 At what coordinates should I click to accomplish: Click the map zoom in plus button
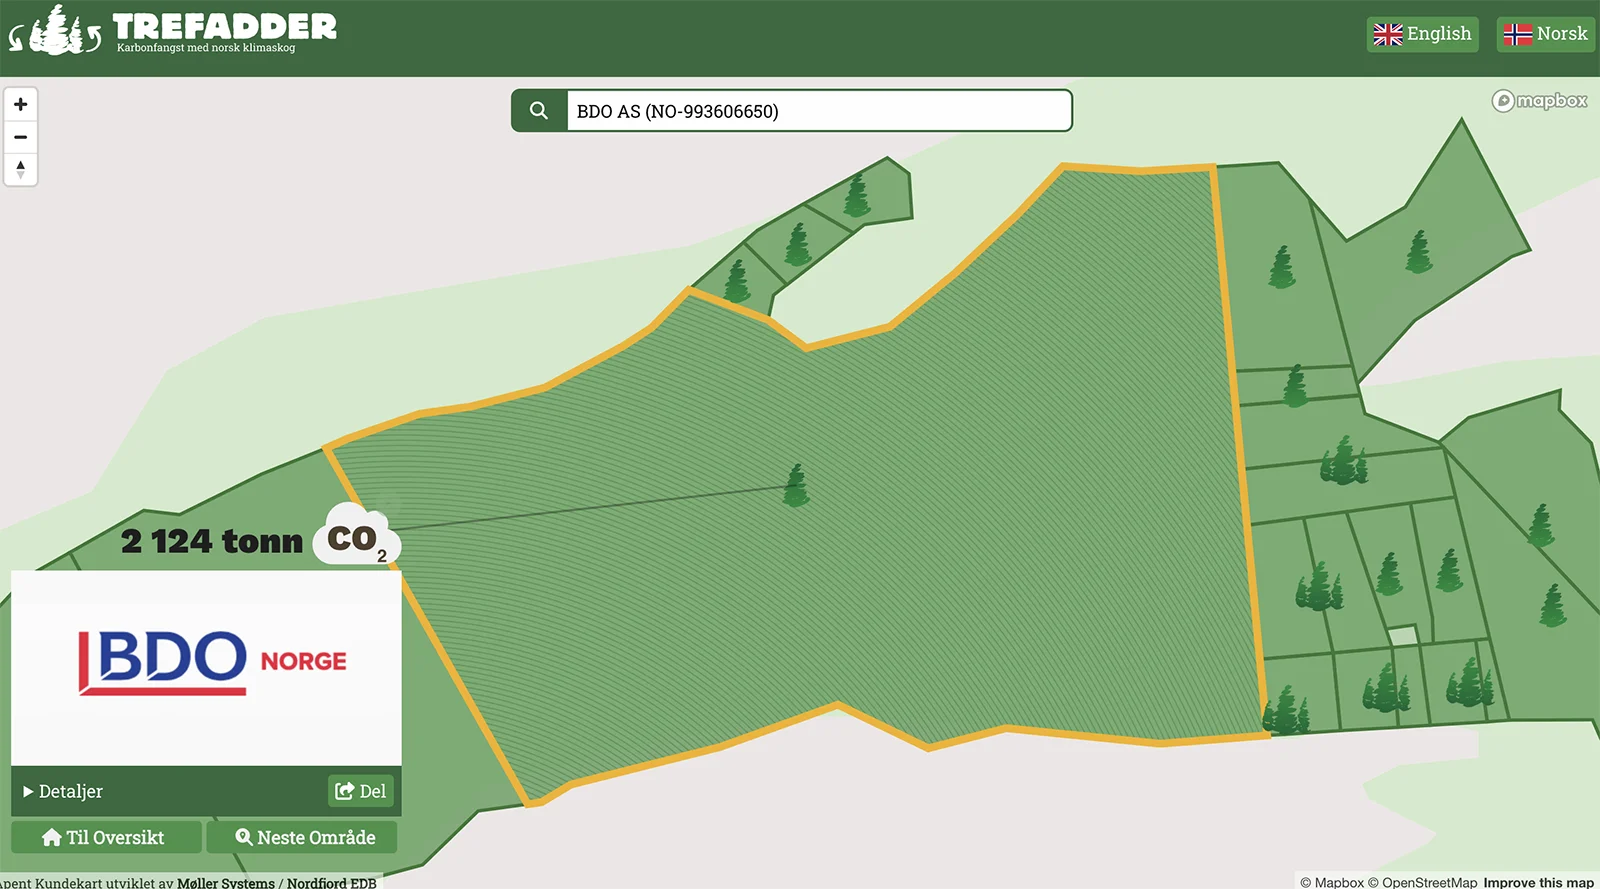point(20,105)
